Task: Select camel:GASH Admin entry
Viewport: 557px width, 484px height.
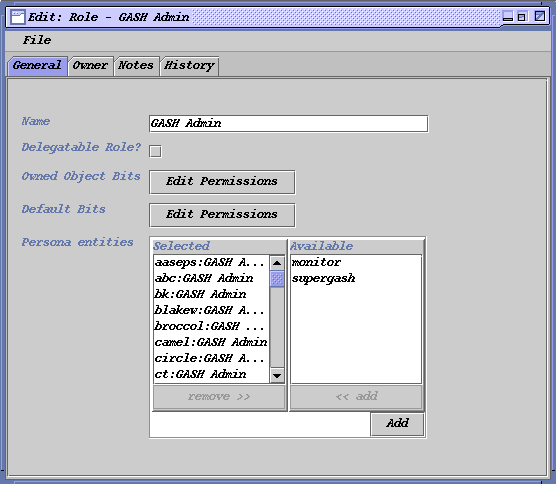Action: click(211, 342)
